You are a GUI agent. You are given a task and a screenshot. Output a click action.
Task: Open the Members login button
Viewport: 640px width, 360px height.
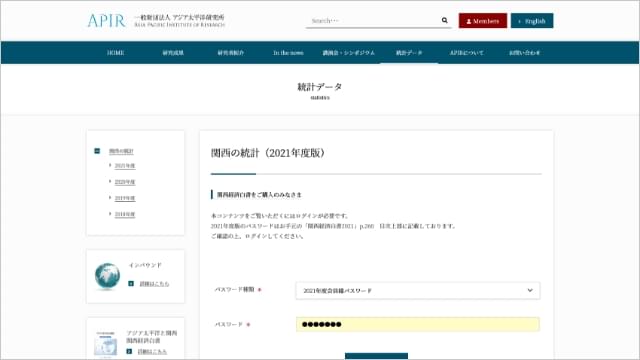(x=483, y=21)
